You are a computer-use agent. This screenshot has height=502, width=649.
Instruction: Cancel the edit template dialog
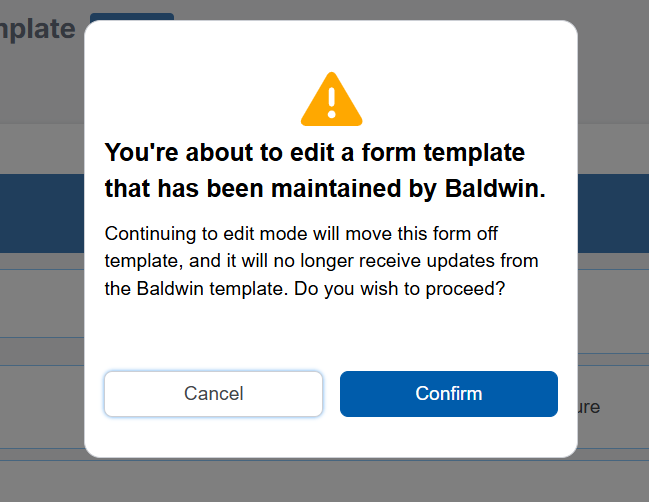[x=213, y=393]
